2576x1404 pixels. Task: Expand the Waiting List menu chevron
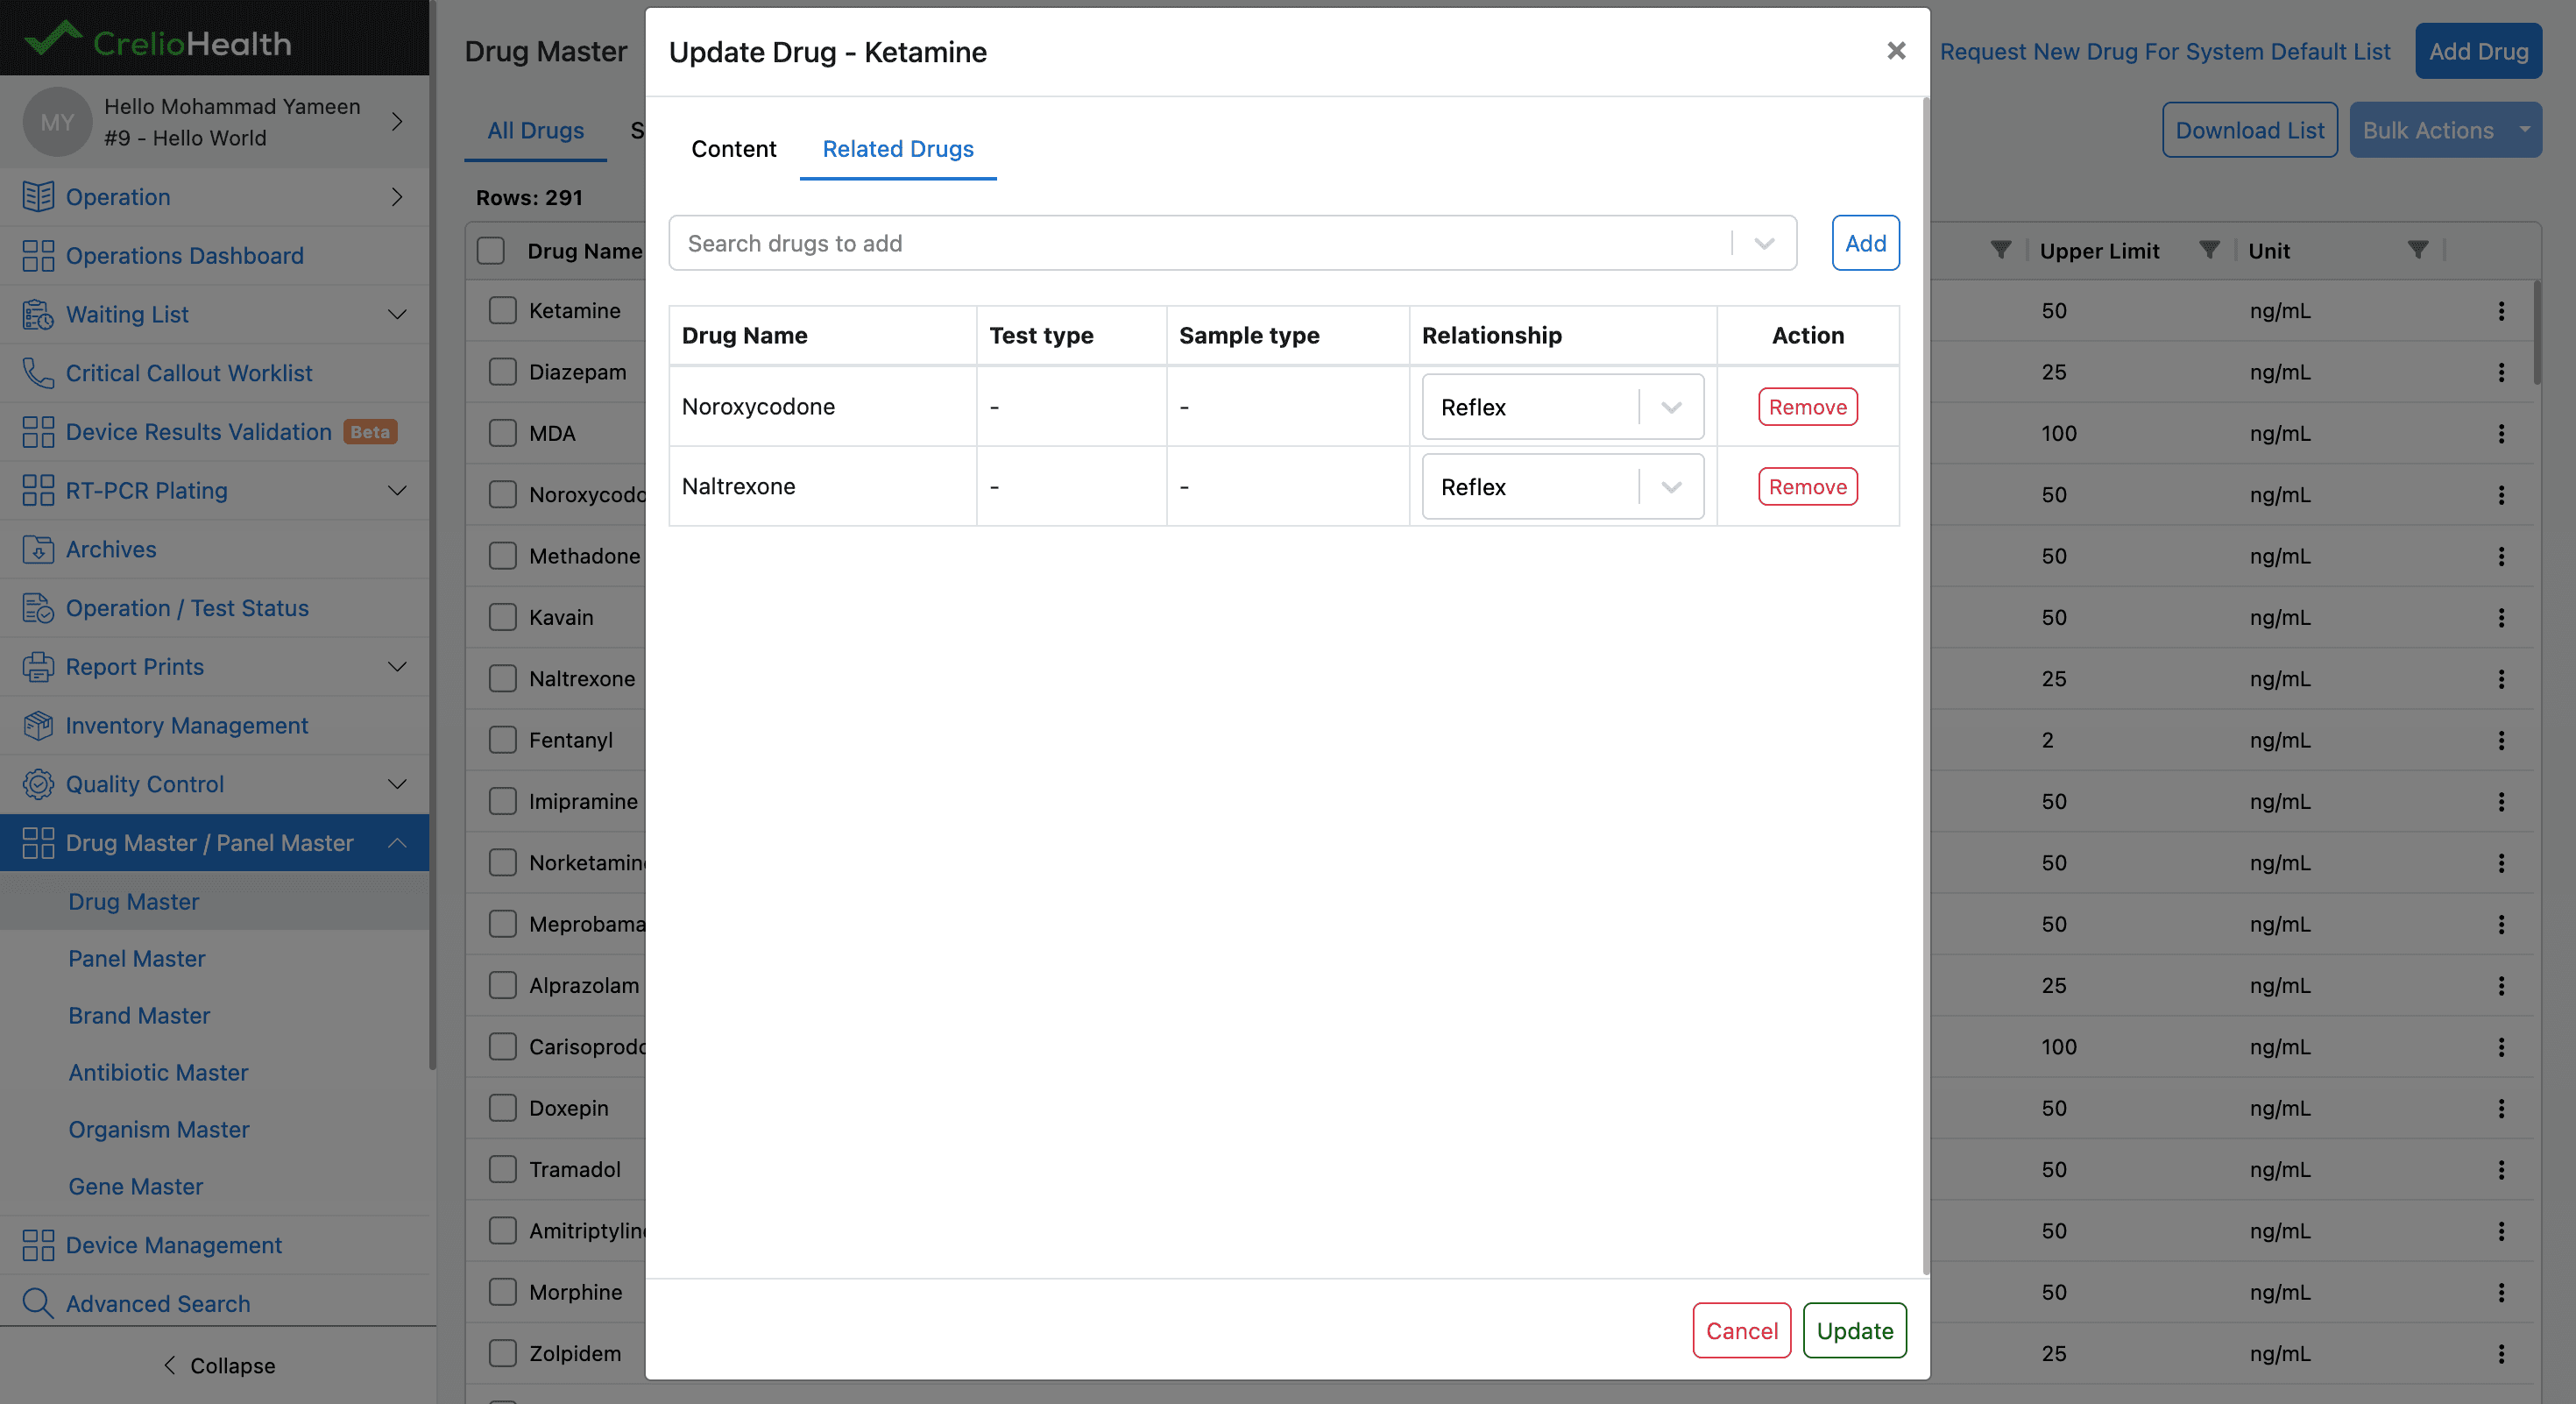(397, 315)
